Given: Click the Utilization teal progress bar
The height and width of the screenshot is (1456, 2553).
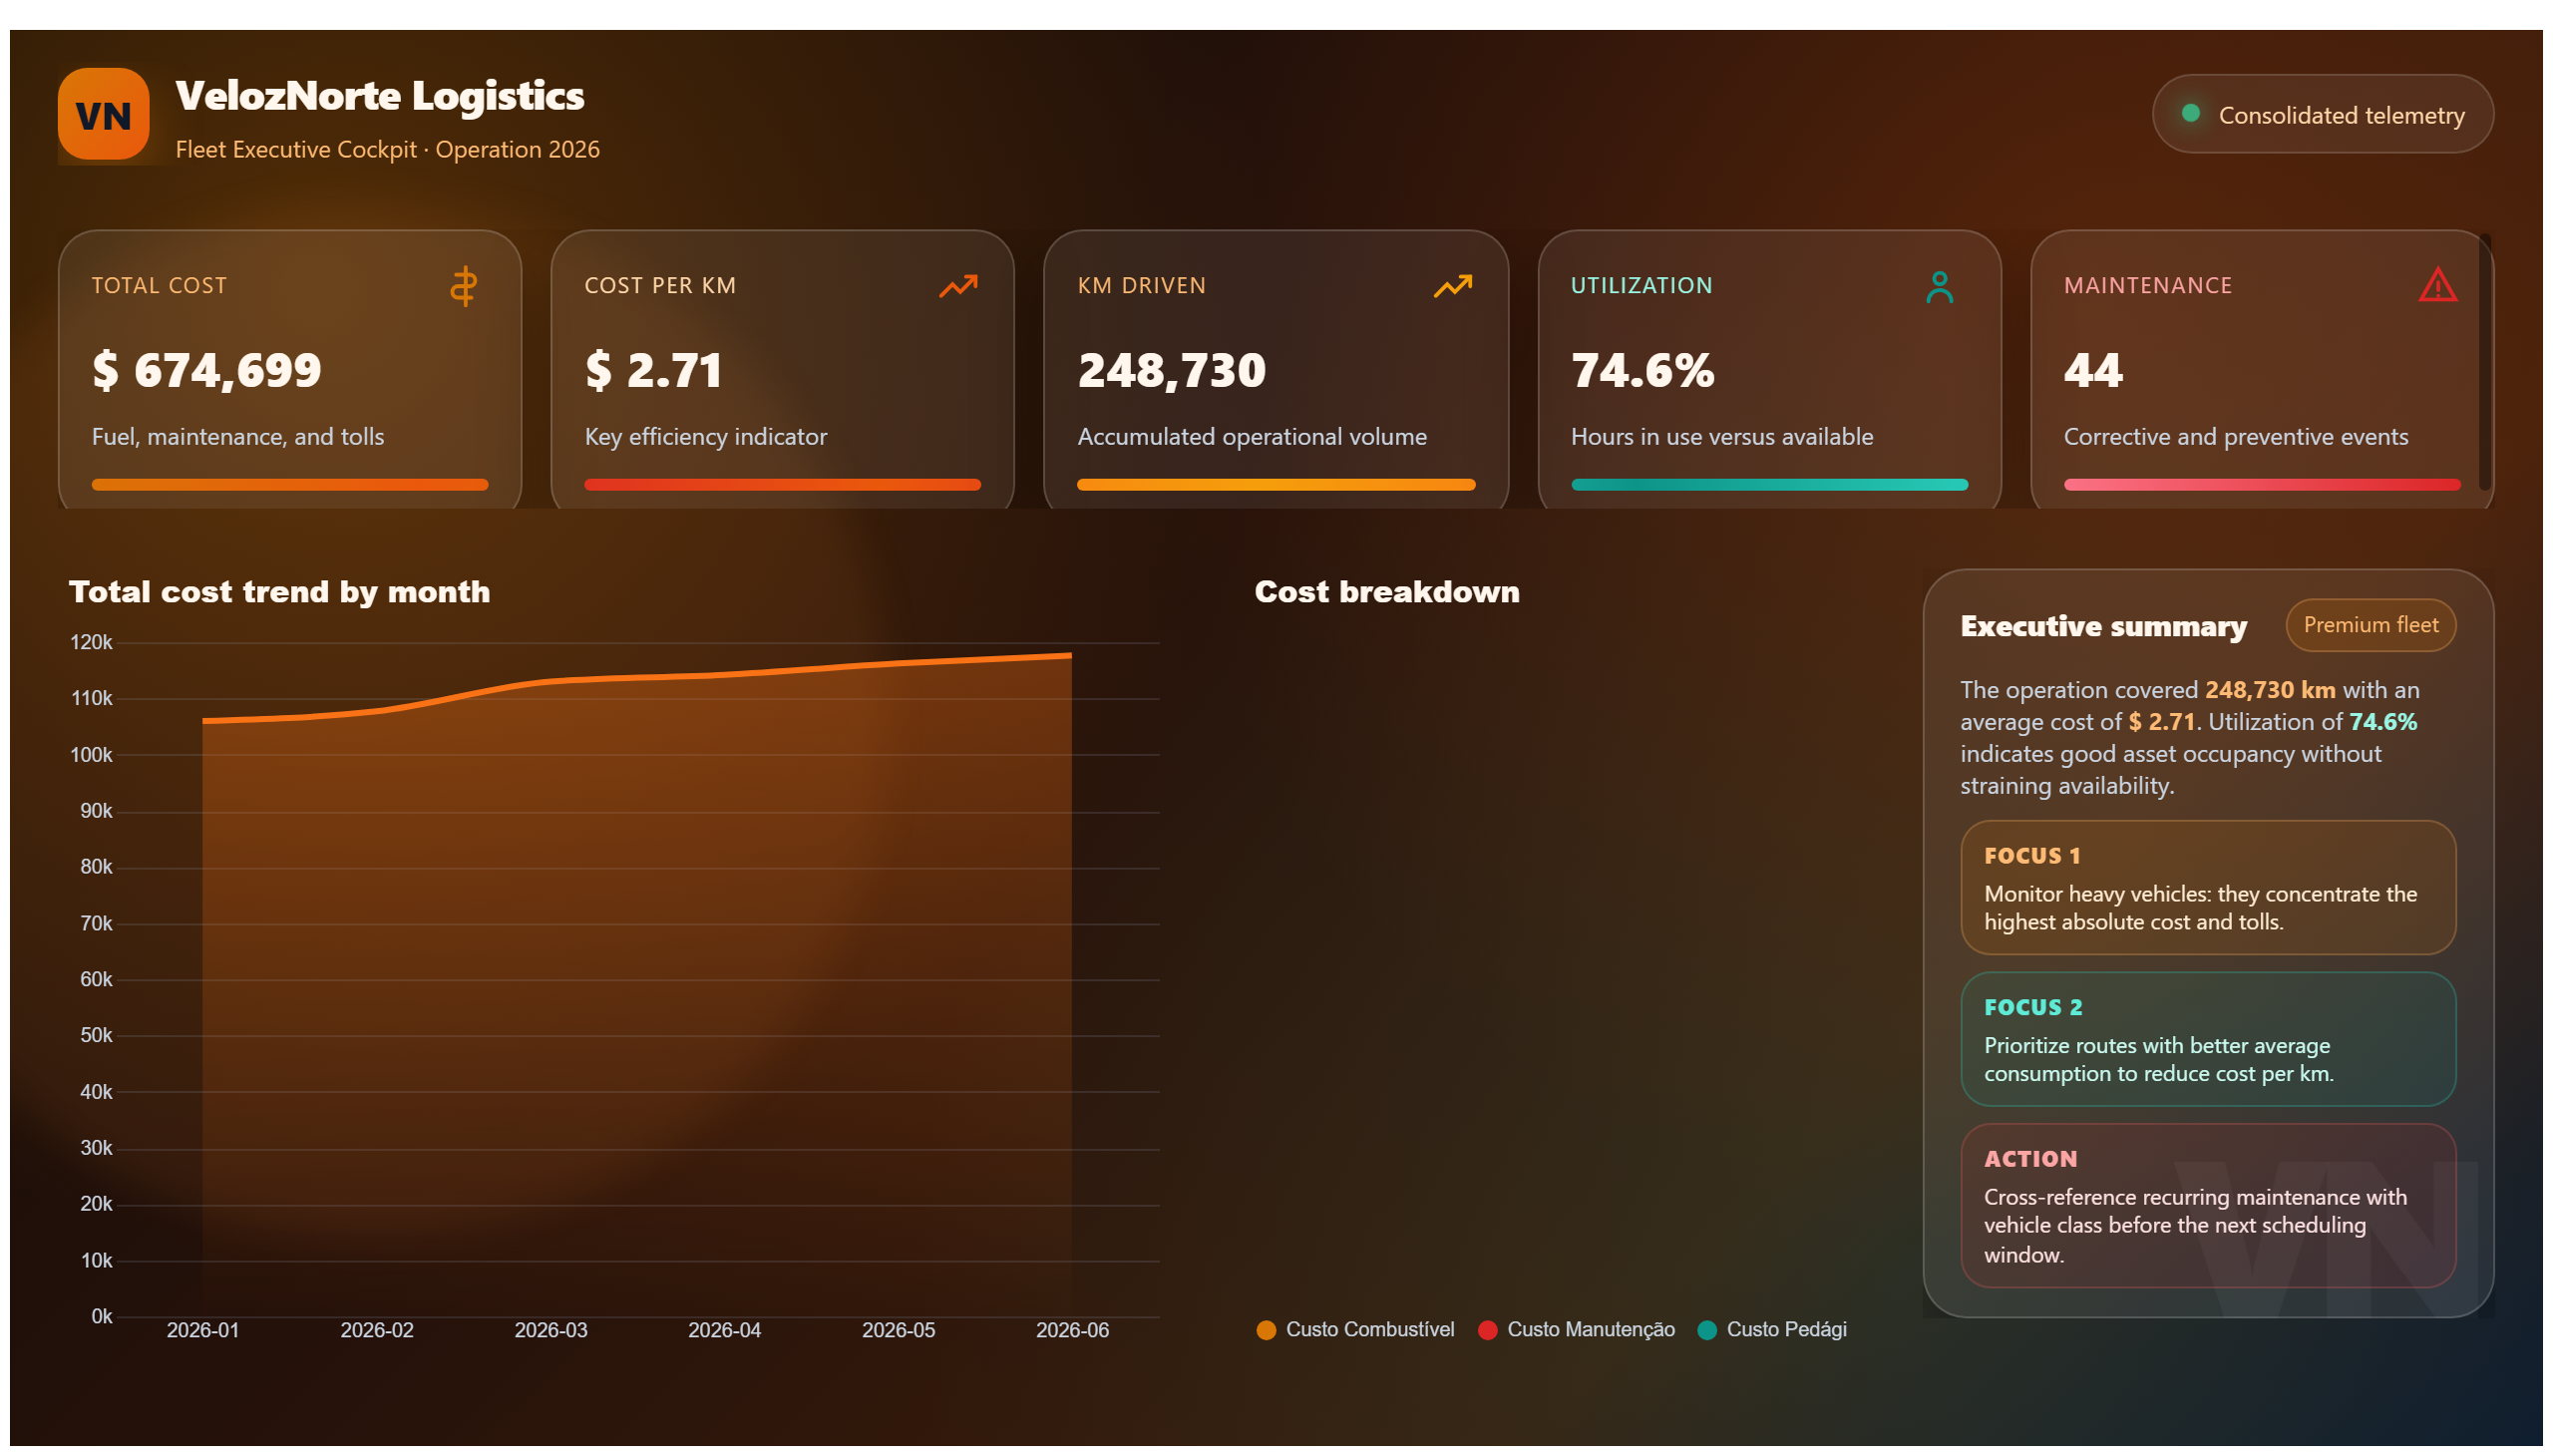Looking at the screenshot, I should 1768,485.
